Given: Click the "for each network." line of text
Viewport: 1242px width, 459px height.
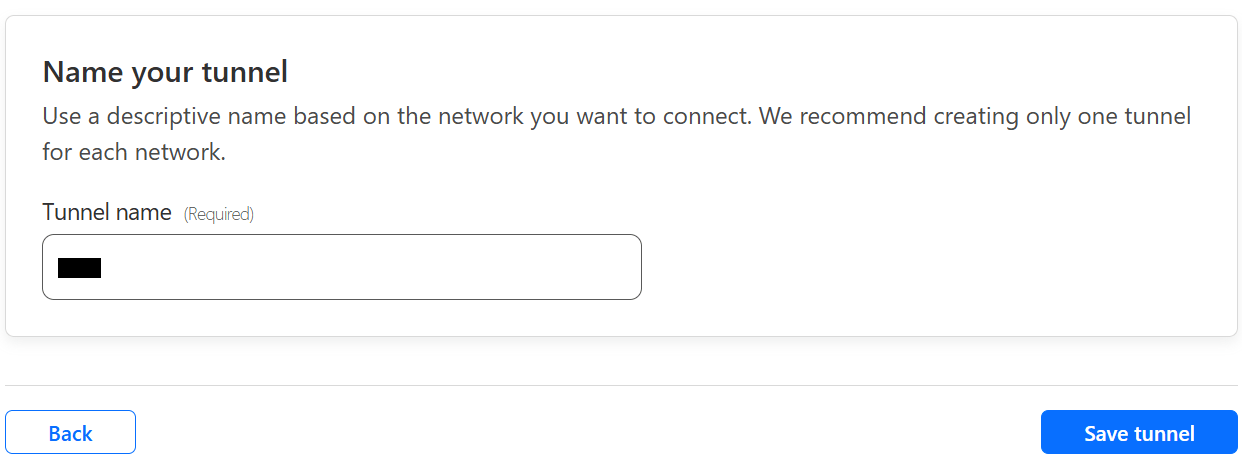Looking at the screenshot, I should pyautogui.click(x=133, y=153).
